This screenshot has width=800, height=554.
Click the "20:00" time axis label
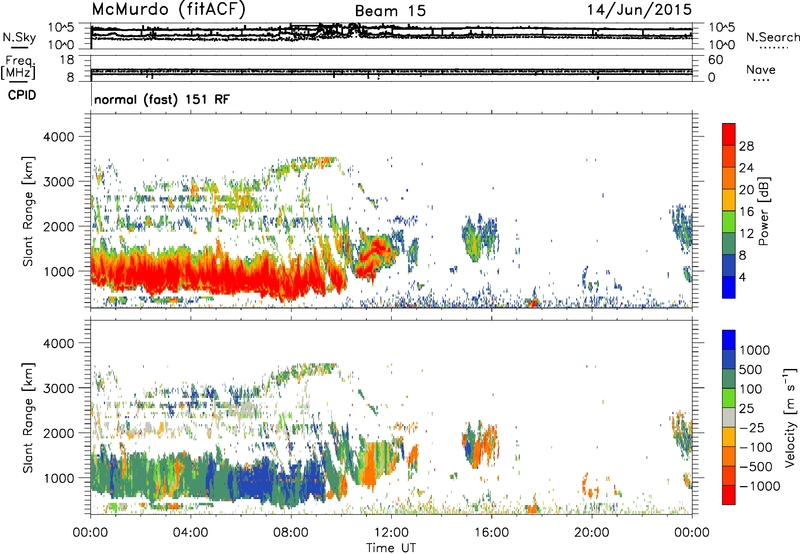592,533
